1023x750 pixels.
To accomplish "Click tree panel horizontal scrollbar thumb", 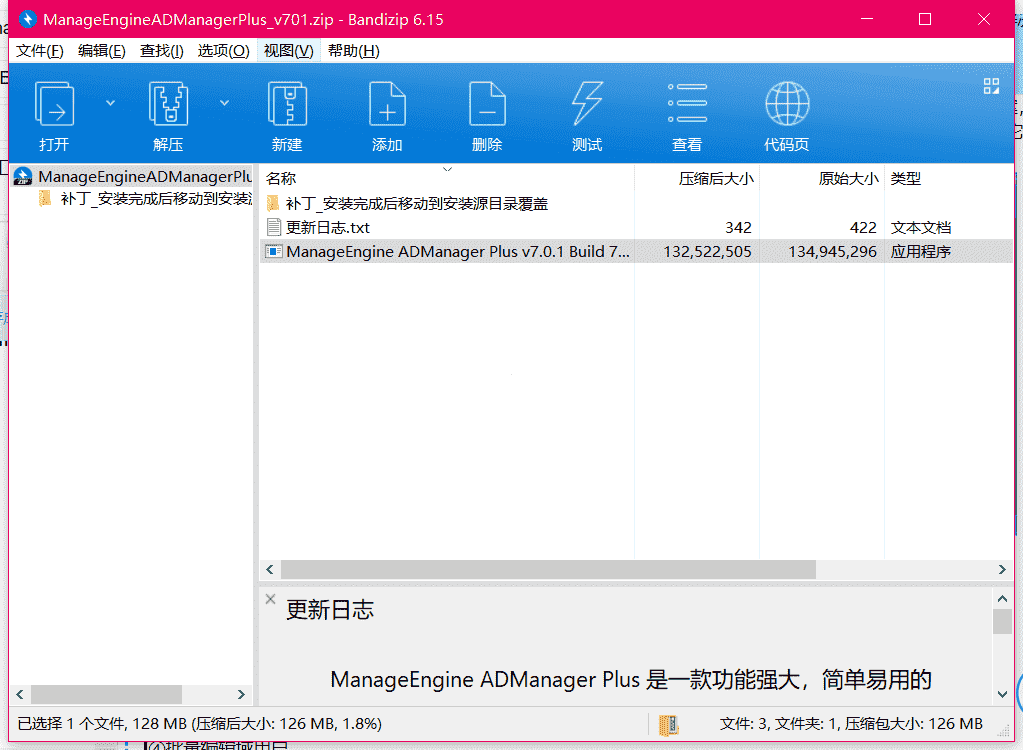I will tap(106, 694).
